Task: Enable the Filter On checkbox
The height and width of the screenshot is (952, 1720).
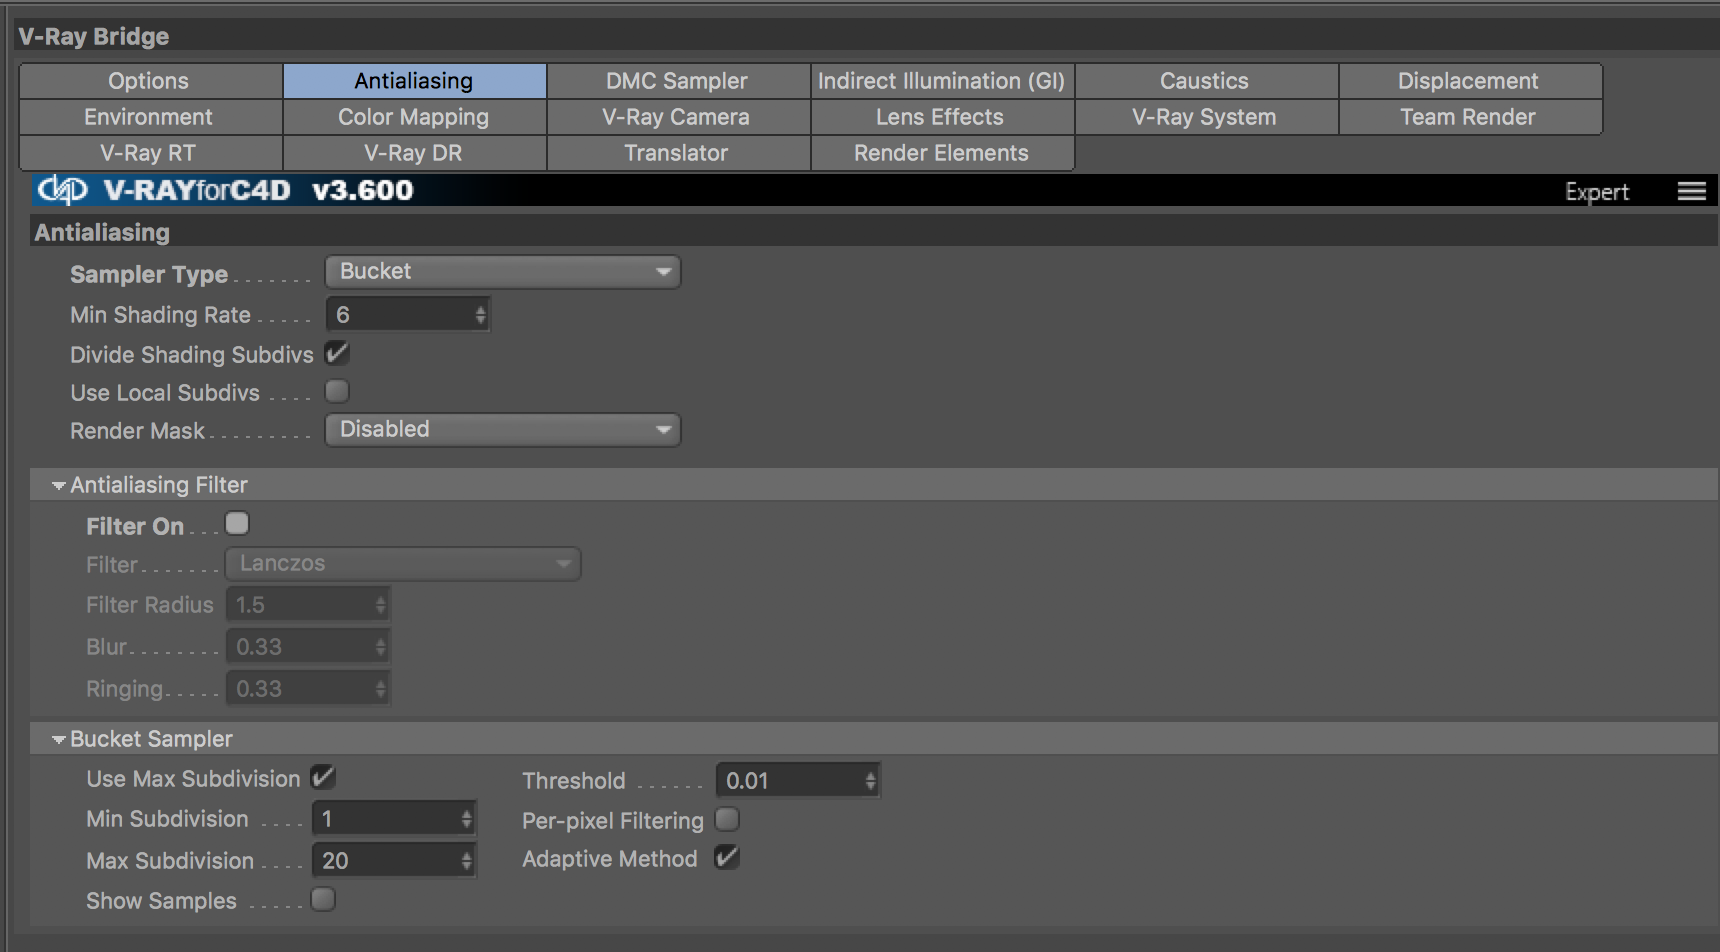Action: (x=238, y=523)
